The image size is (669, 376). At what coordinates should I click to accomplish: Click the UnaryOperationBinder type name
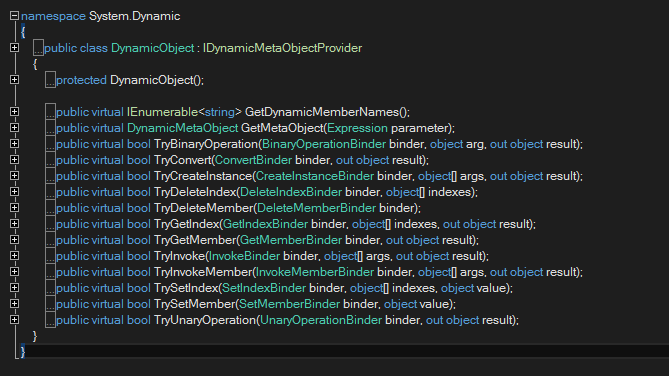click(321, 320)
